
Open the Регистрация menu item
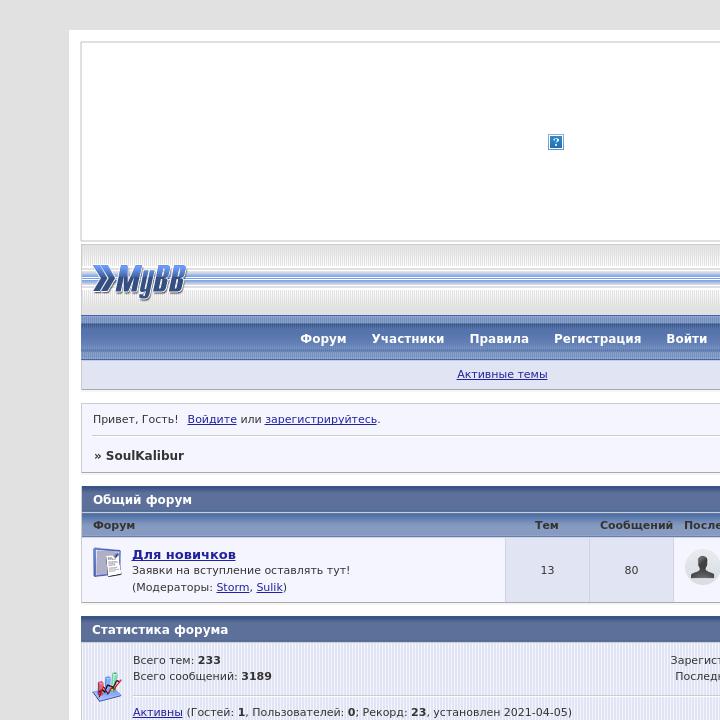(x=597, y=339)
